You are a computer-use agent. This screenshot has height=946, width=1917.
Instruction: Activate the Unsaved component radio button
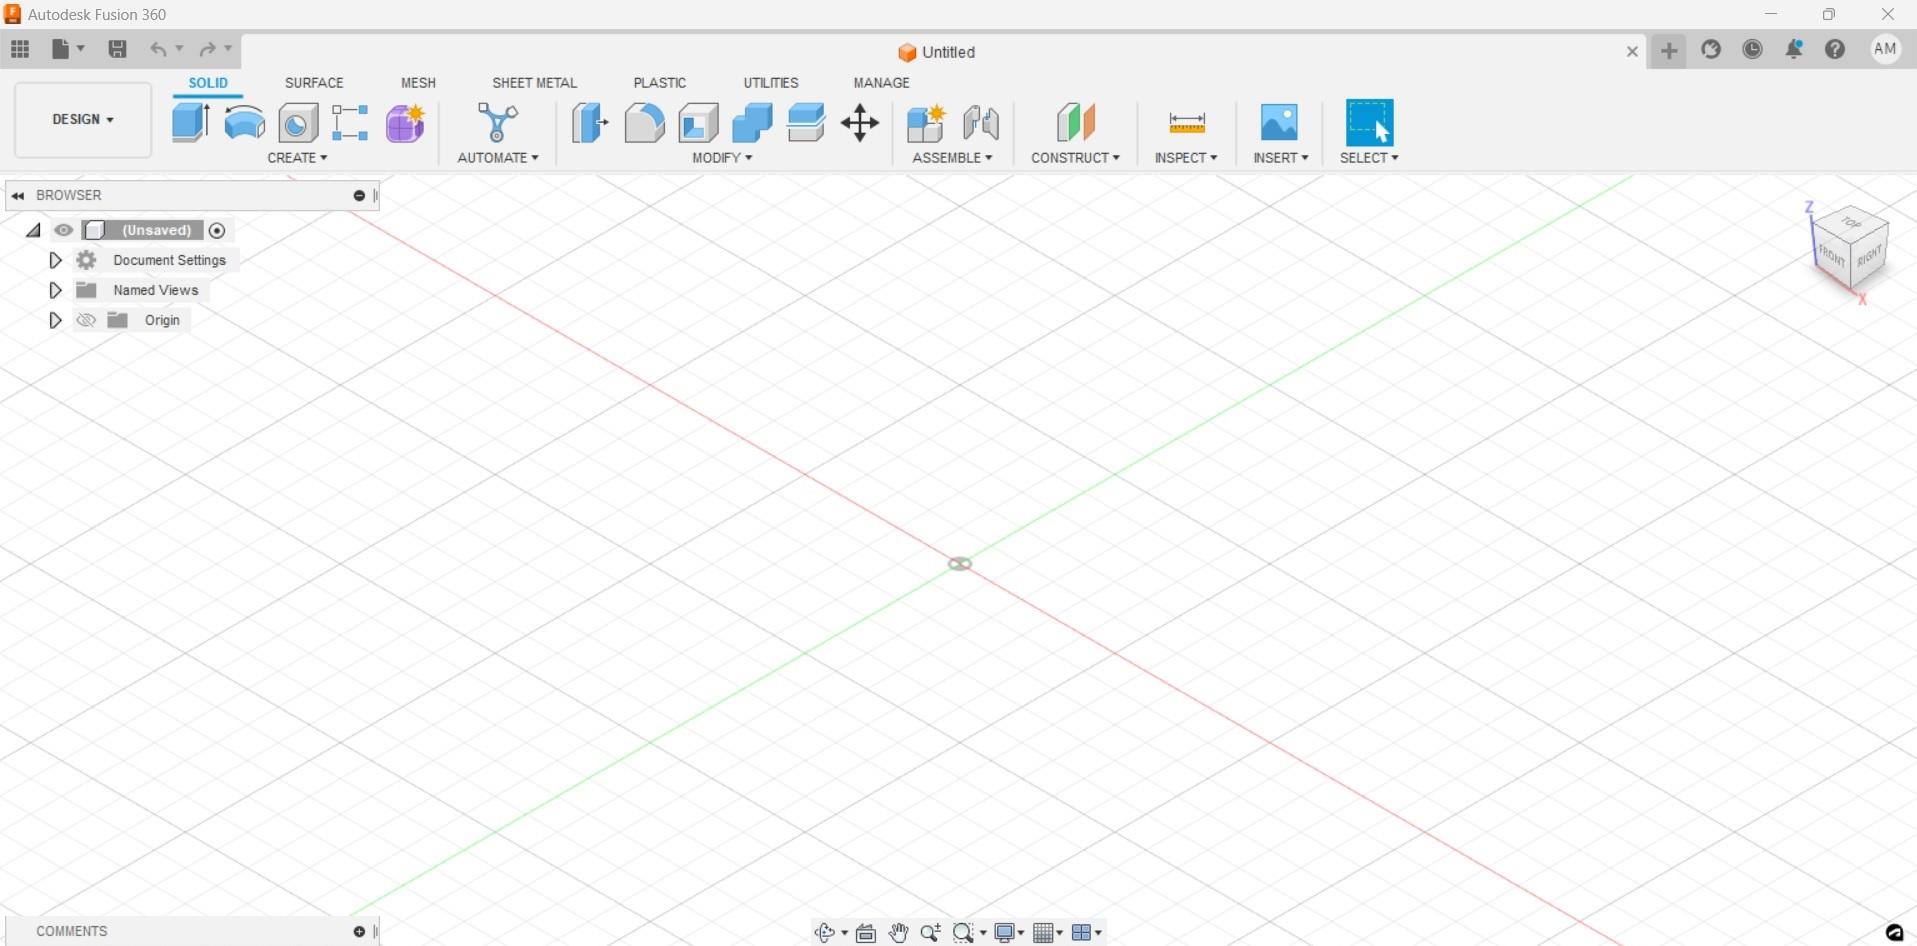click(217, 231)
